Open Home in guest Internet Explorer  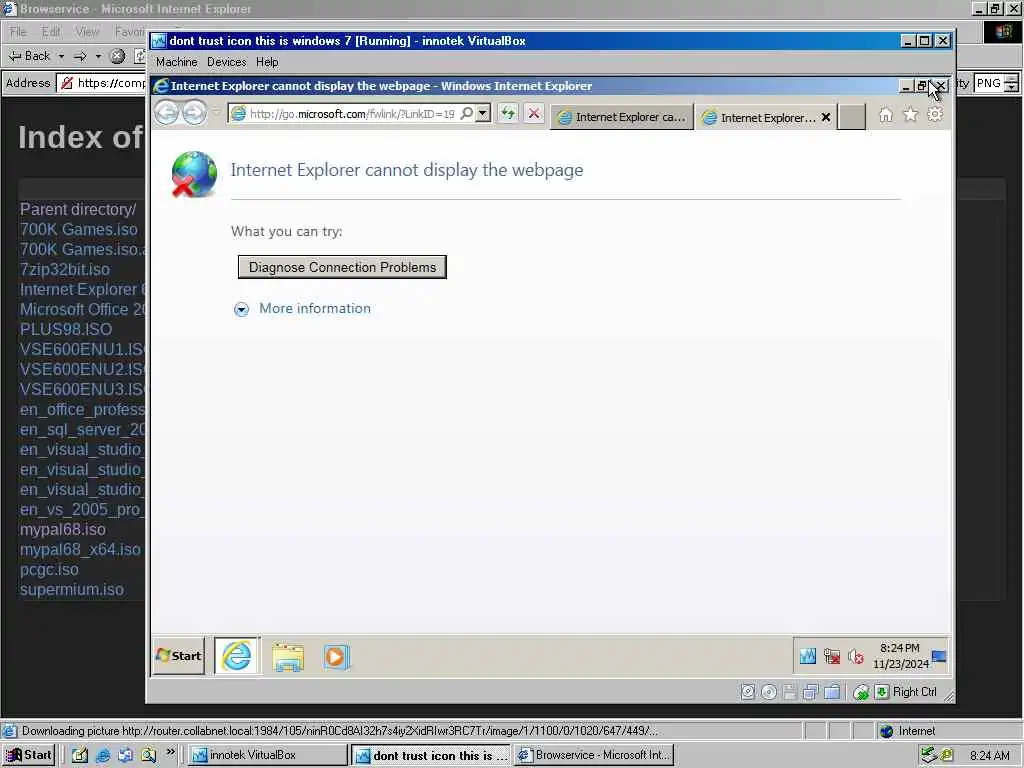pos(886,115)
